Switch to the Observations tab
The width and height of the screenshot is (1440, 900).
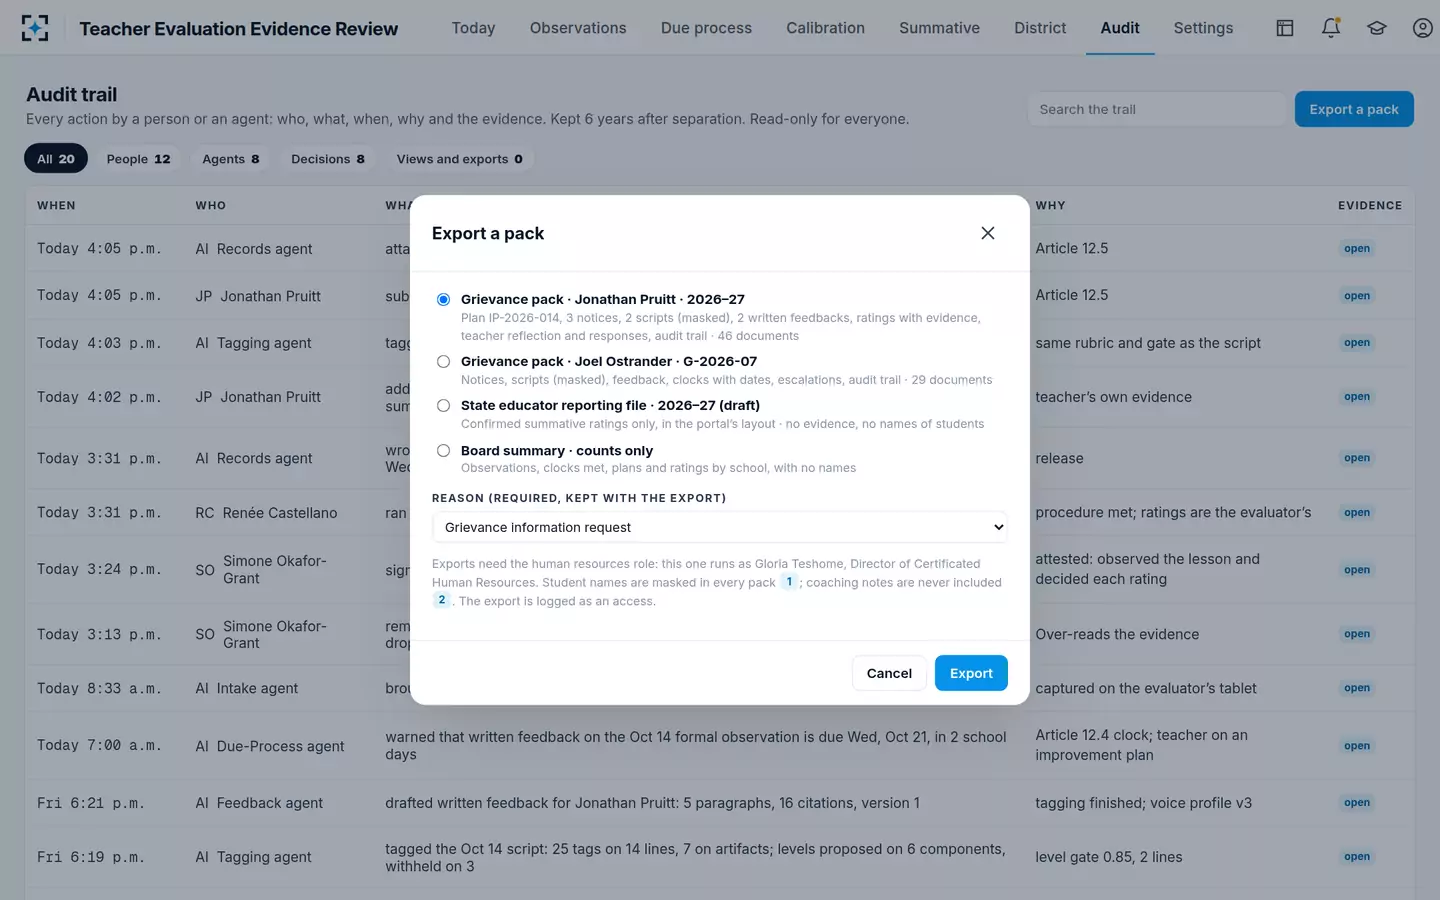tap(578, 28)
